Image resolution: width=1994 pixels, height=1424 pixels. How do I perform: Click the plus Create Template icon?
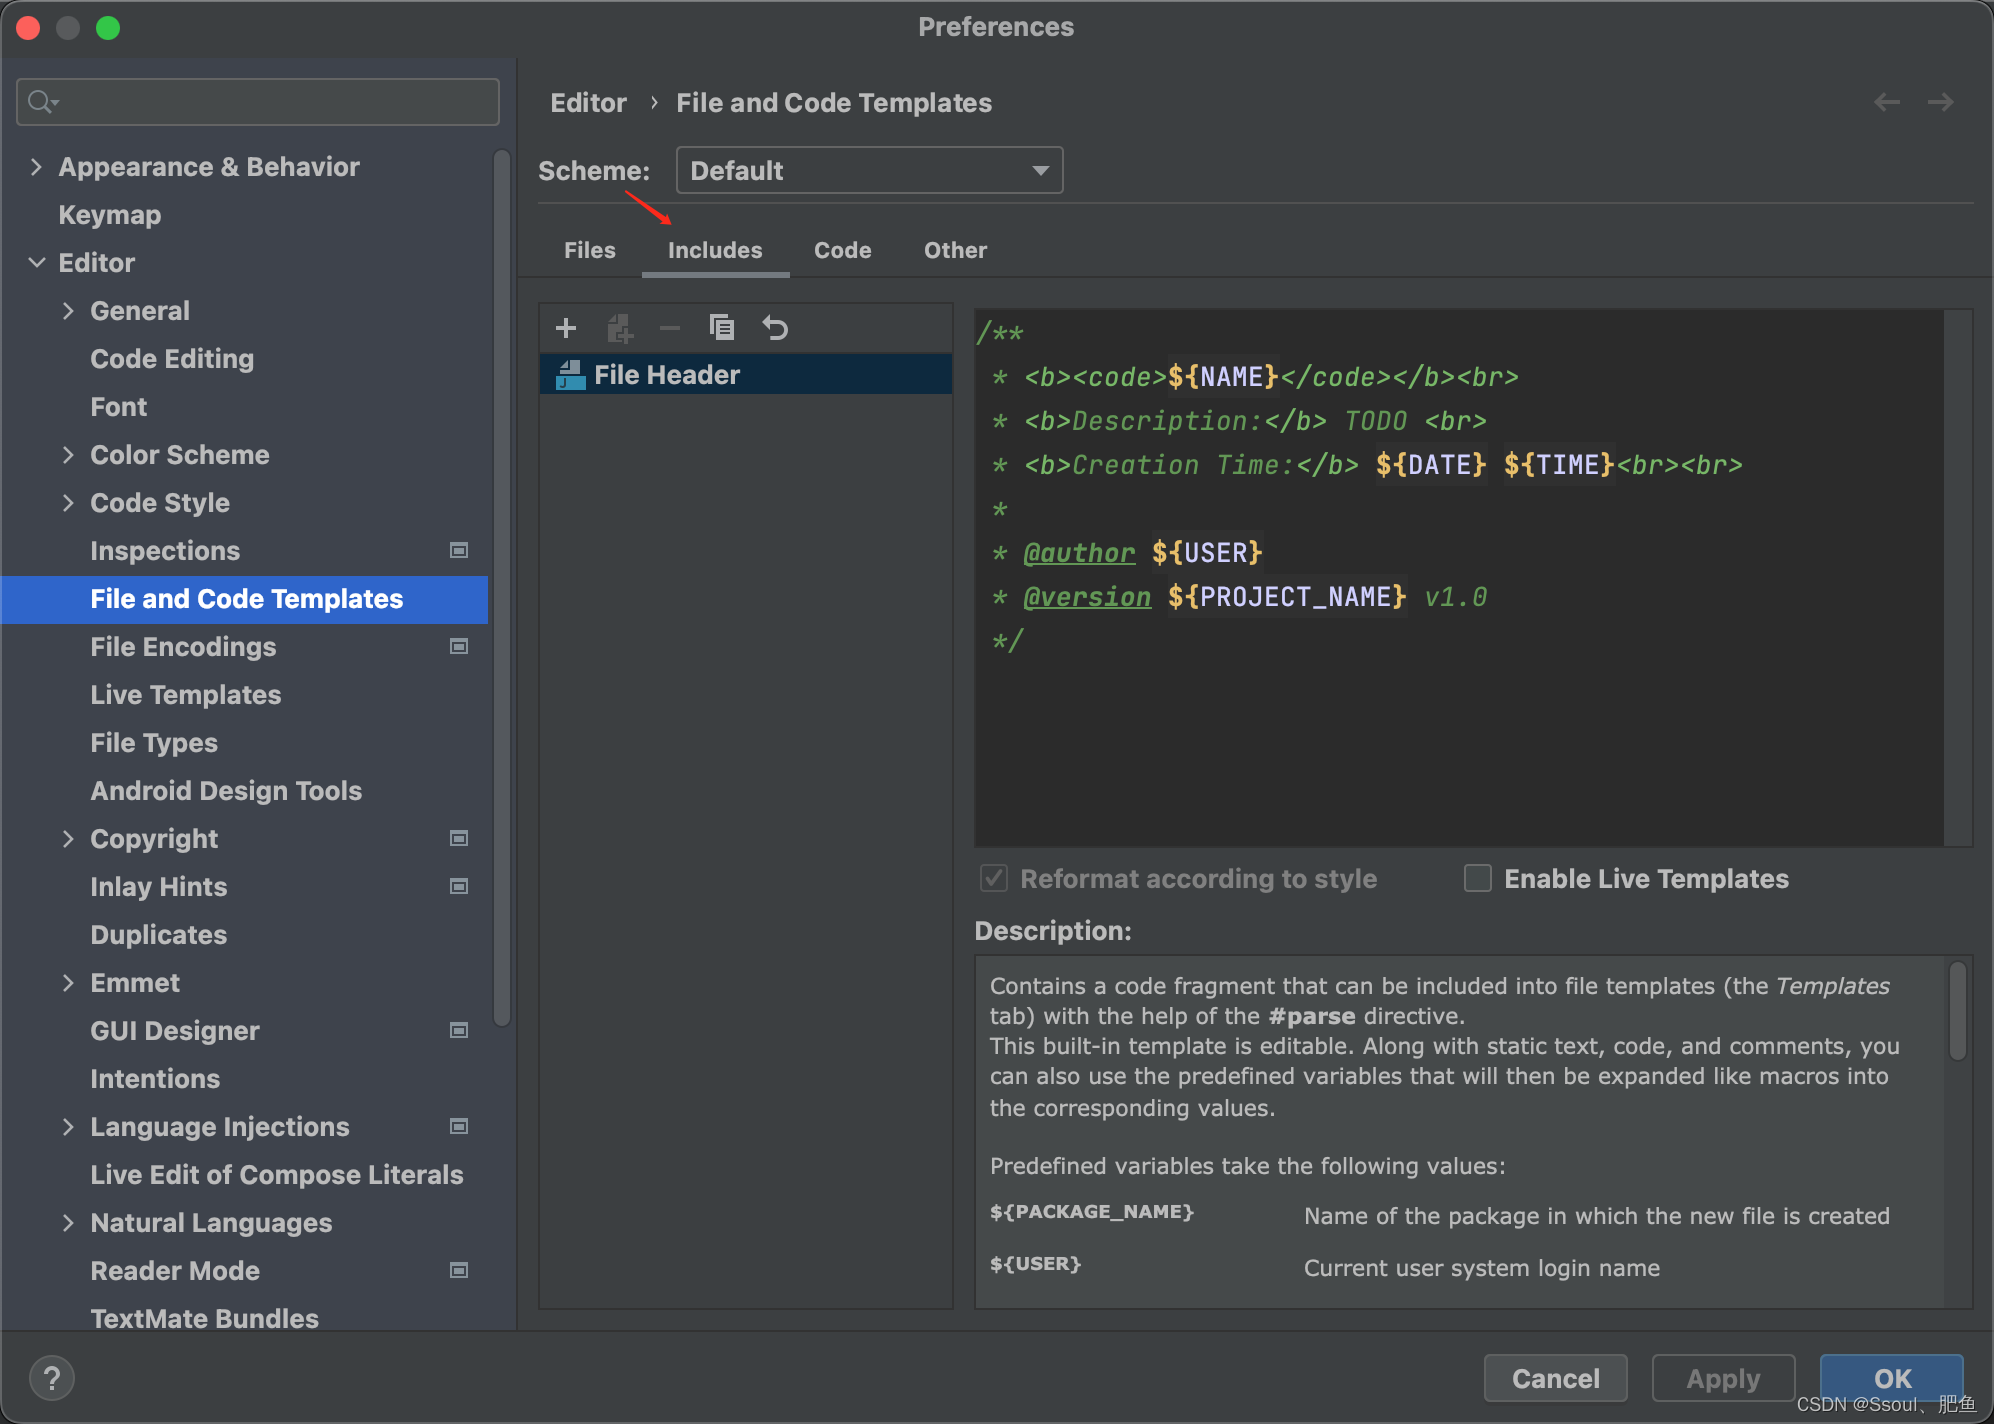pos(566,328)
